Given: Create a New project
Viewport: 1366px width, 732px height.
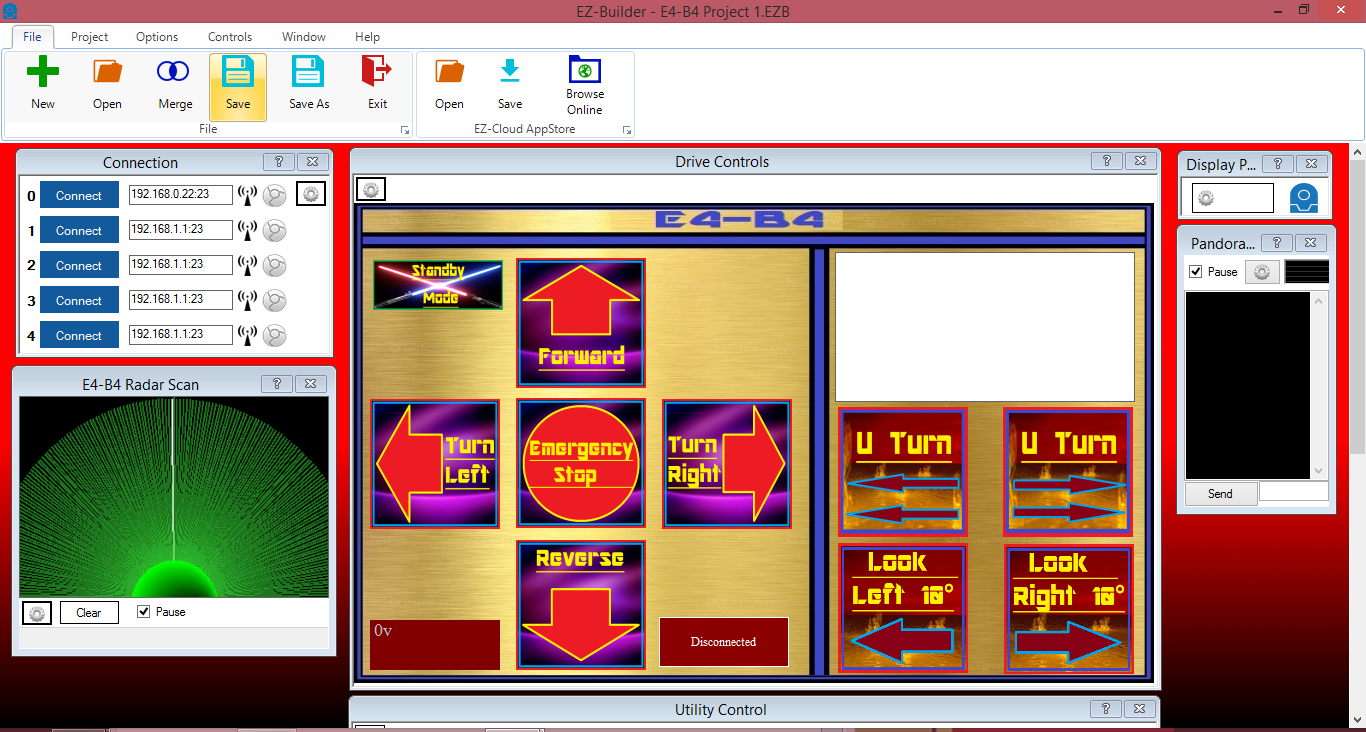Looking at the screenshot, I should click(x=42, y=79).
